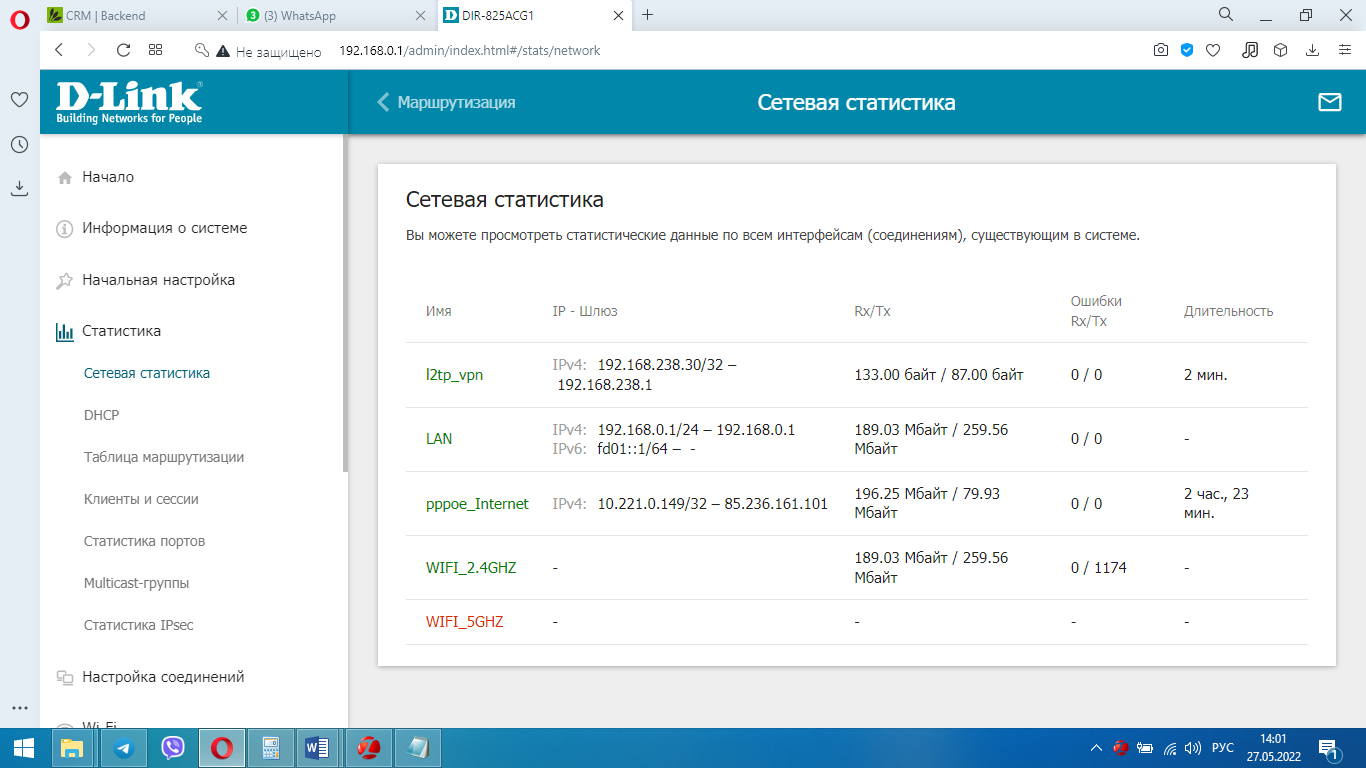Click the 133.00 байт / 87.00 байт value
Screen dimensions: 1366x768
[x=939, y=375]
